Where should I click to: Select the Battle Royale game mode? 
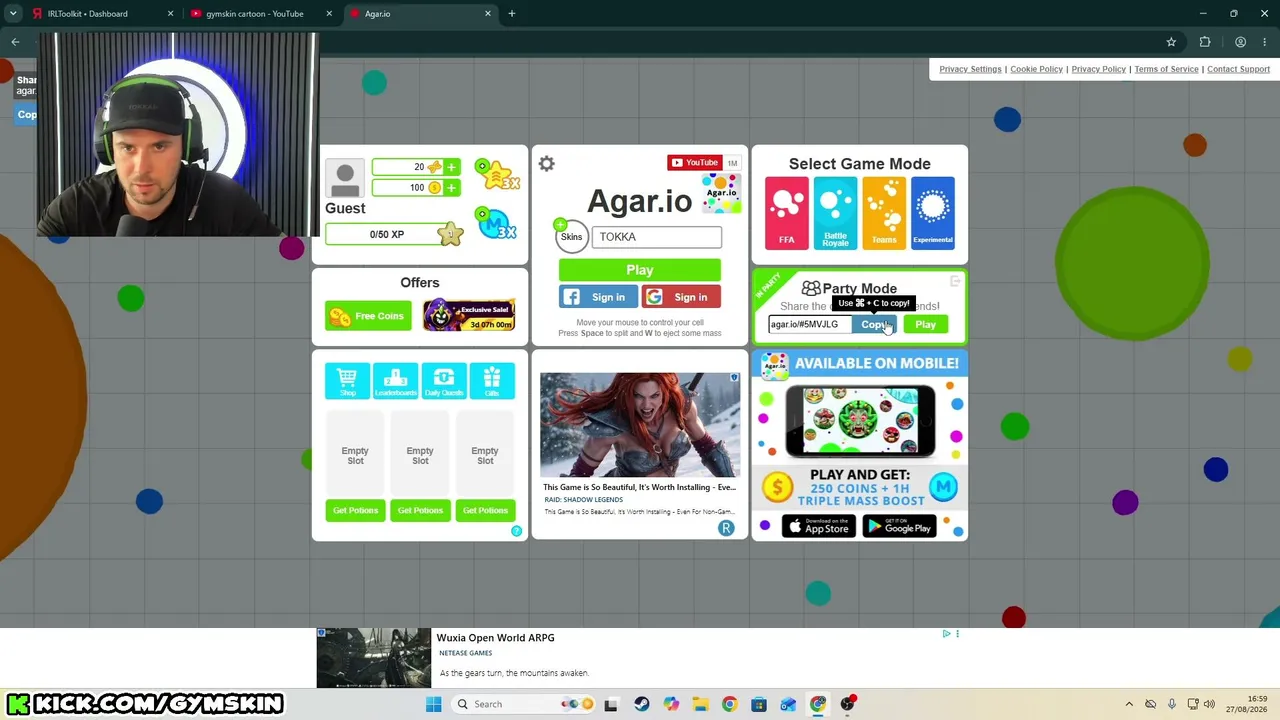coord(835,212)
